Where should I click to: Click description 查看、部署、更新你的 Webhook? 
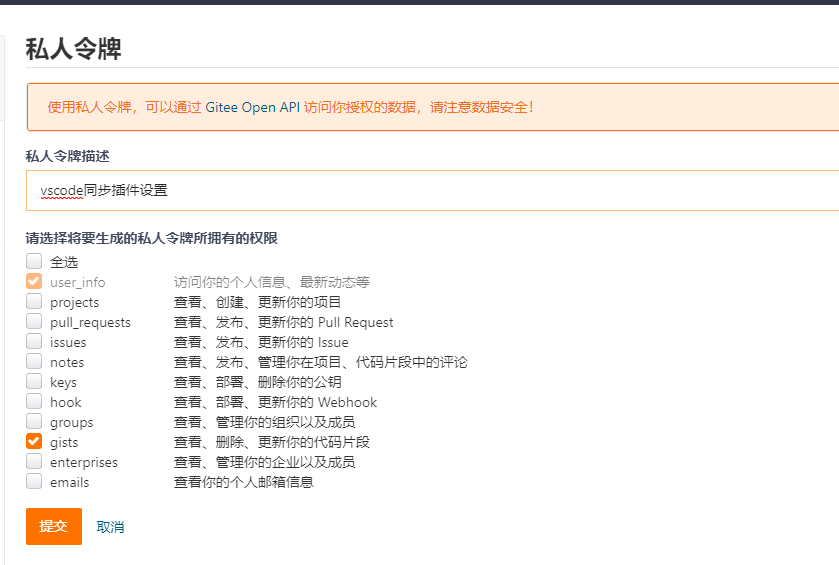[x=276, y=402]
